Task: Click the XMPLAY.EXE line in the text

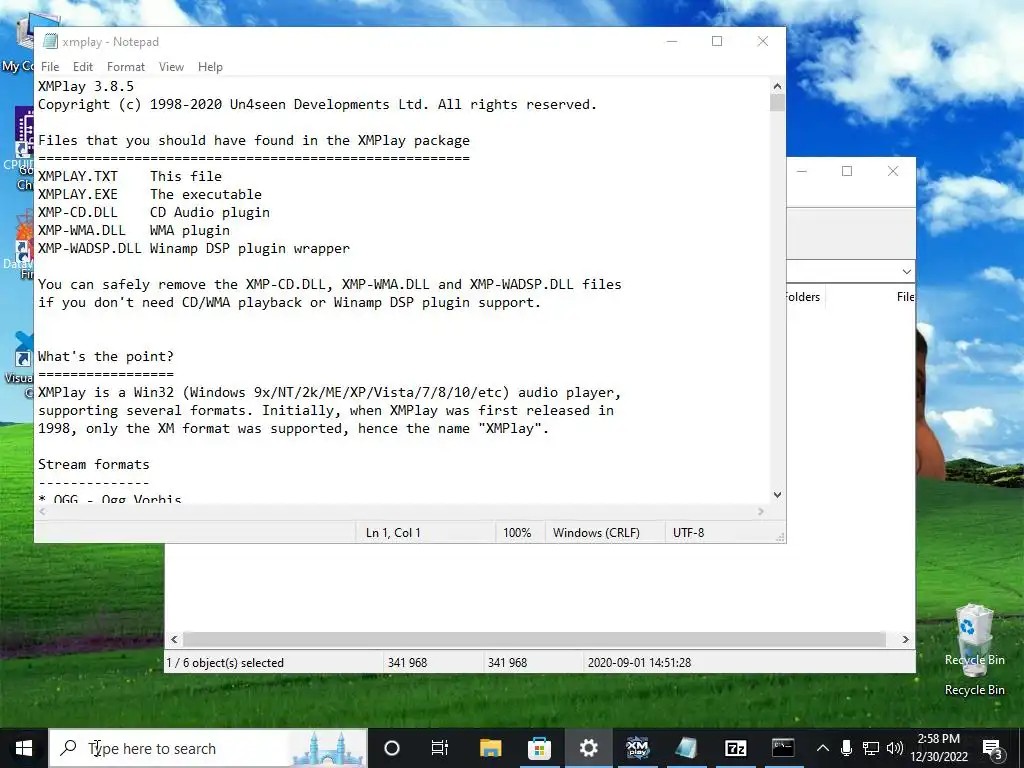Action: click(x=150, y=195)
